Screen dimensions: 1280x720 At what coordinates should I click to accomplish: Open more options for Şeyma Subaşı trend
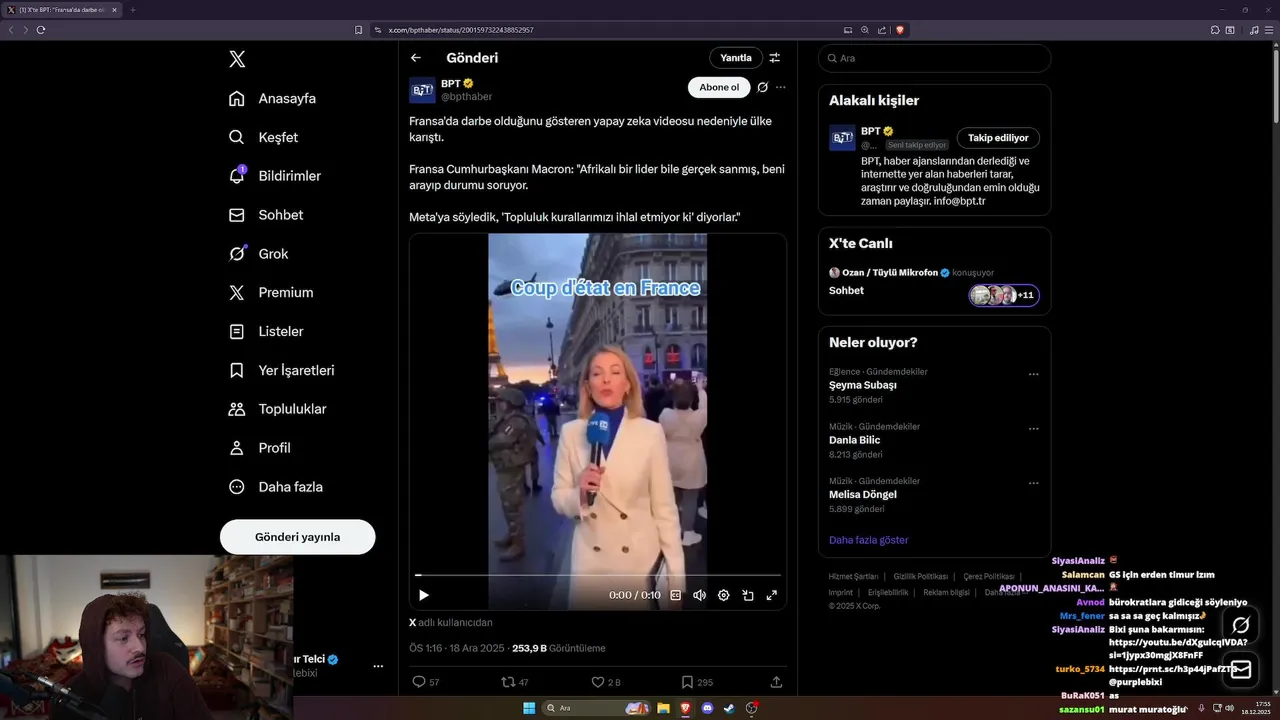click(x=1034, y=374)
